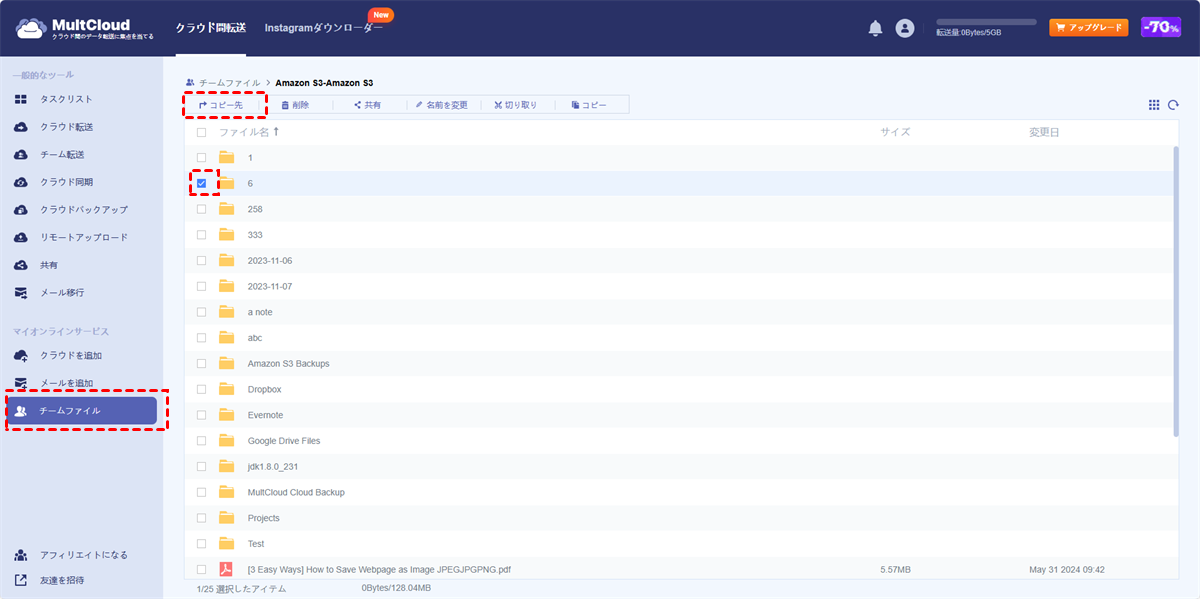Sort by the 変更日 column header
The width and height of the screenshot is (1200, 599).
coord(1044,132)
